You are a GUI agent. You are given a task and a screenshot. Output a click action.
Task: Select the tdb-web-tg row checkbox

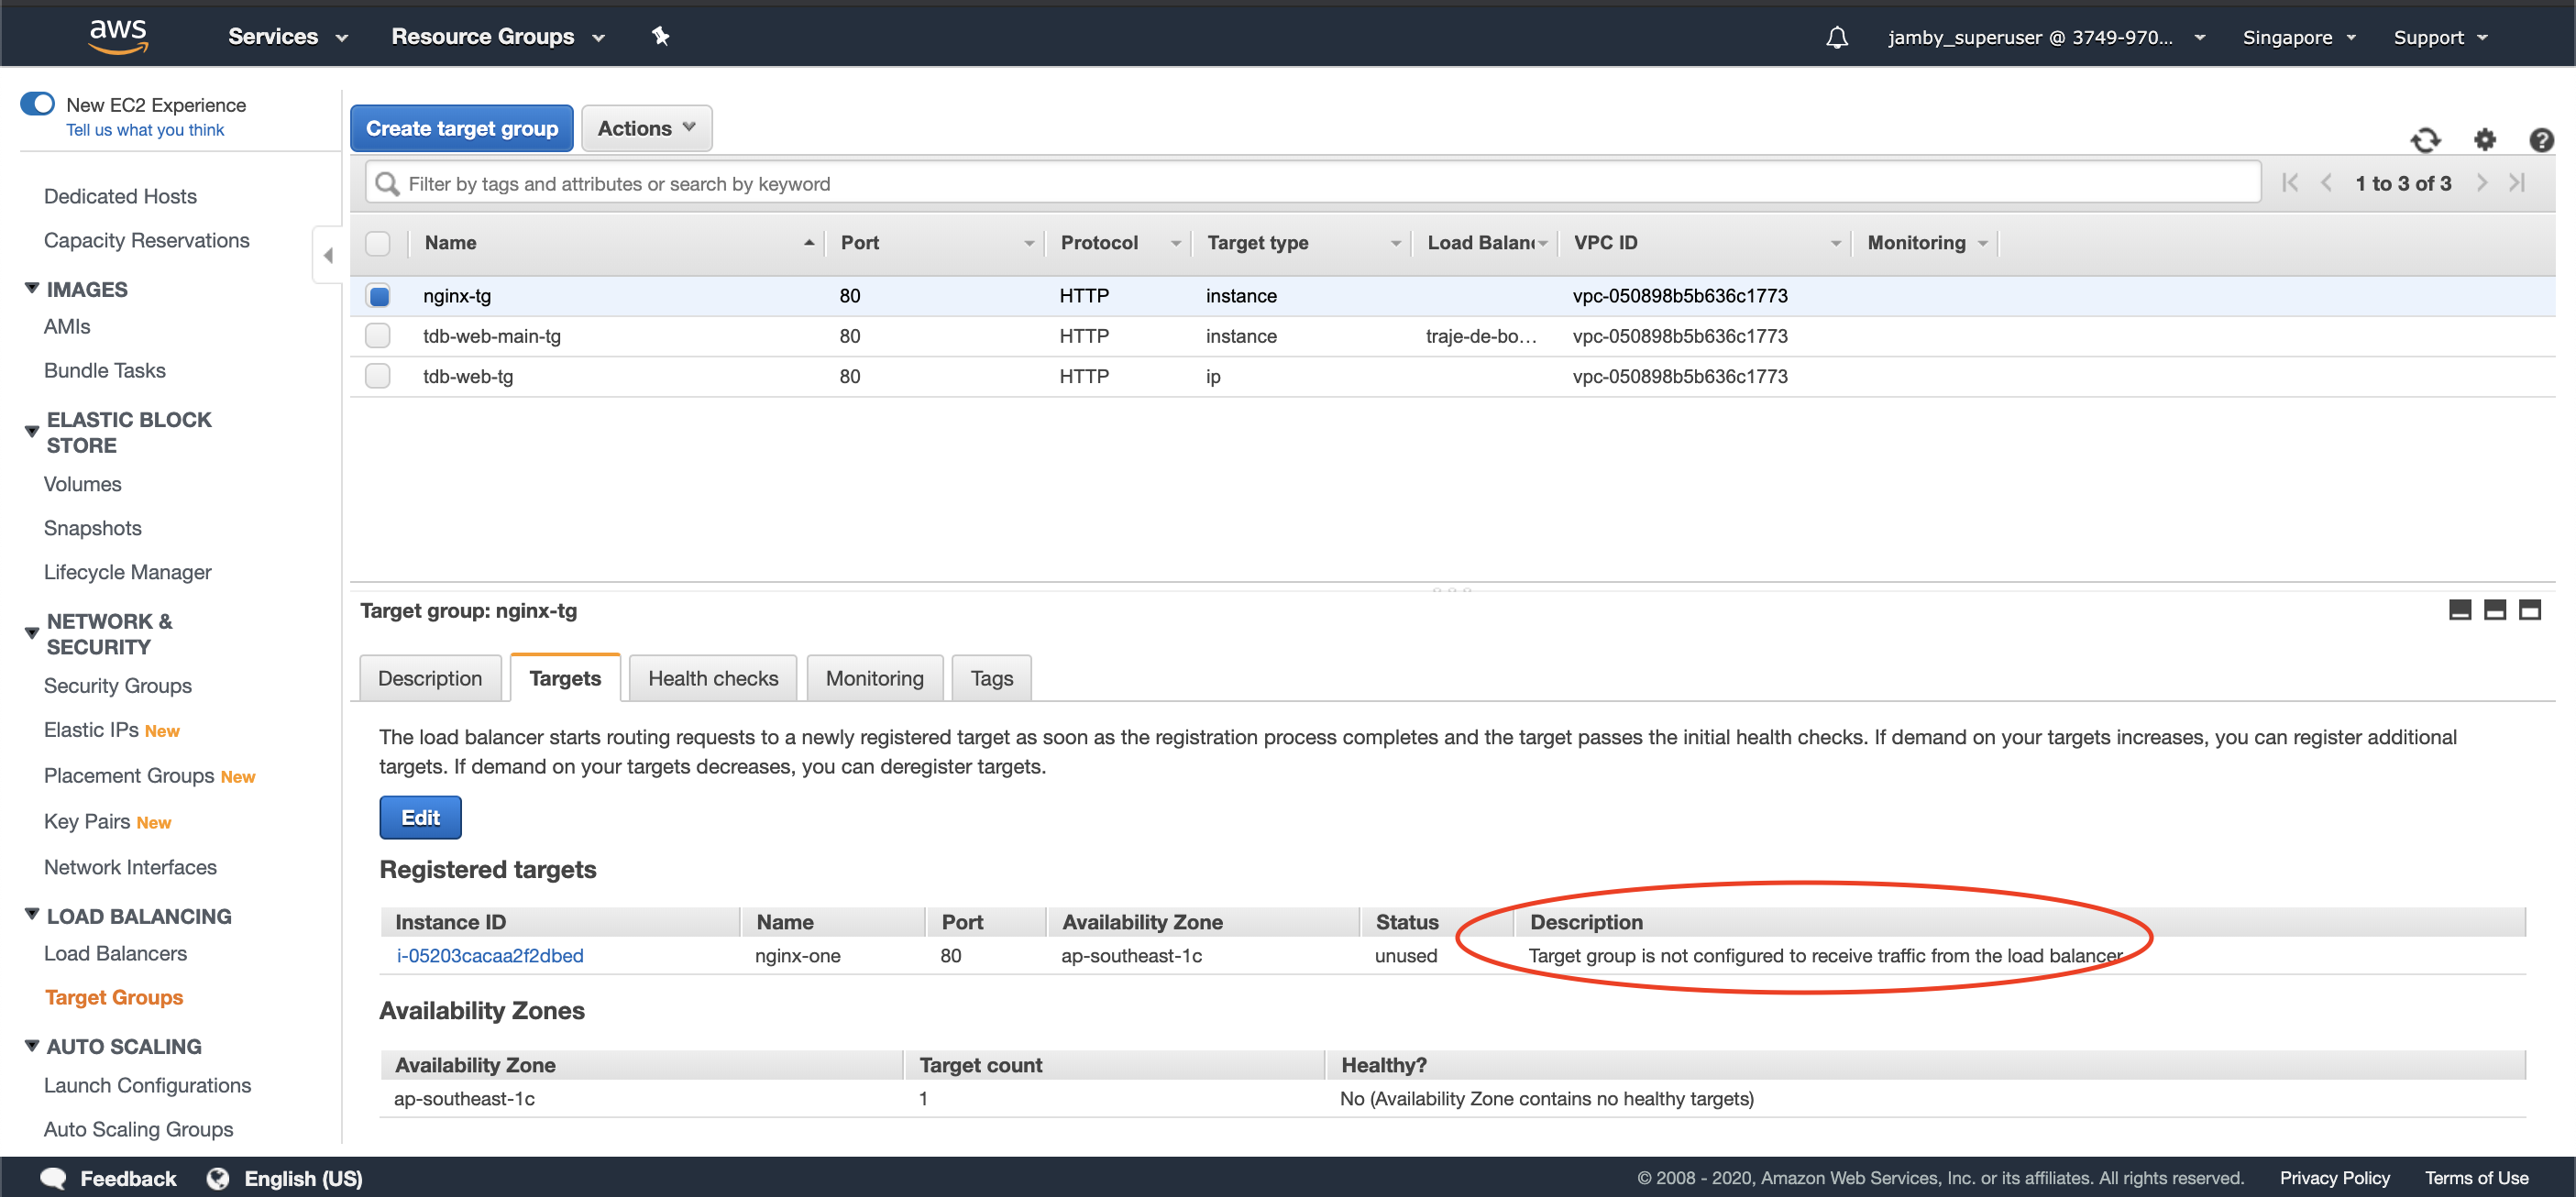[x=378, y=376]
